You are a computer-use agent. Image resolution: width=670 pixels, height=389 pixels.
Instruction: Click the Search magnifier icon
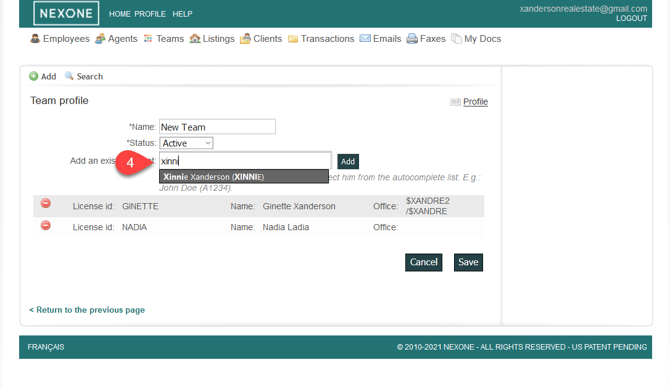click(69, 76)
